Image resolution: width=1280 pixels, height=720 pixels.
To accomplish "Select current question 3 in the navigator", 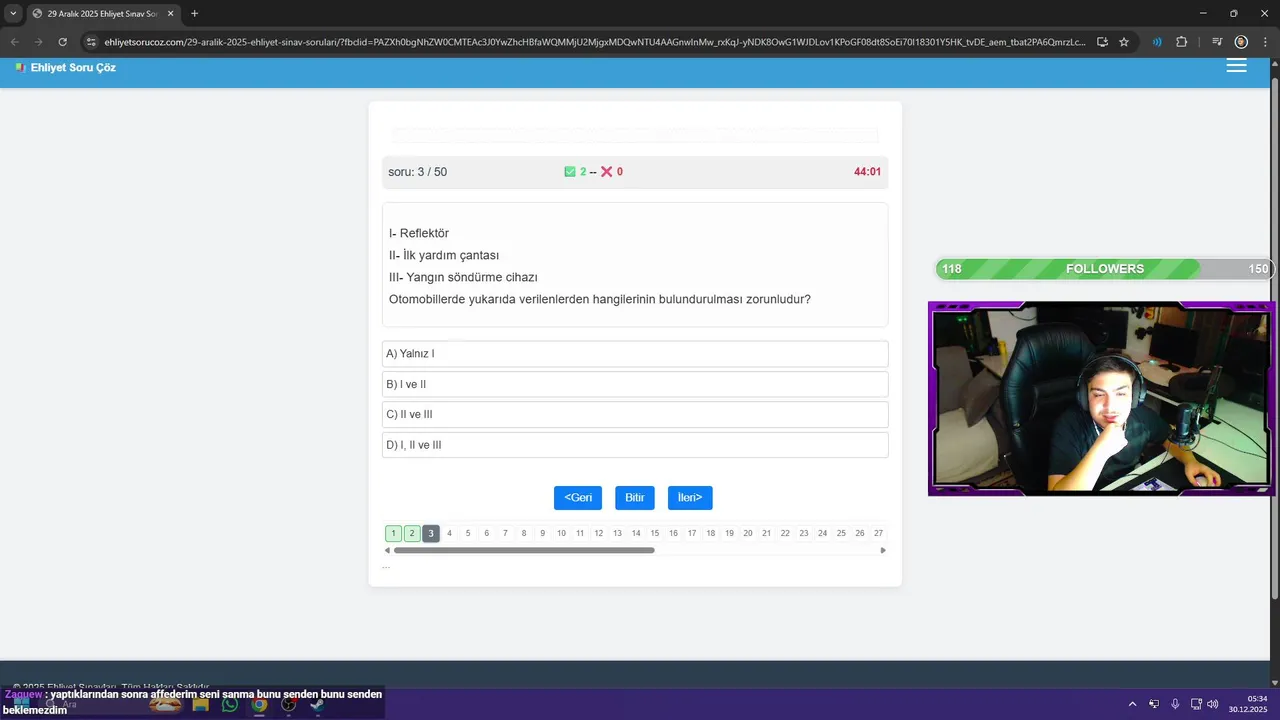I will 431,534.
